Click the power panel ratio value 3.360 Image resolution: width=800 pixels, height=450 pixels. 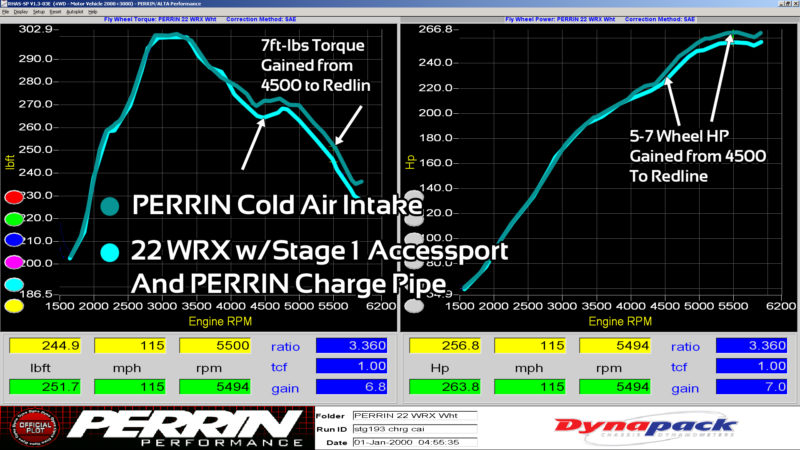(751, 346)
